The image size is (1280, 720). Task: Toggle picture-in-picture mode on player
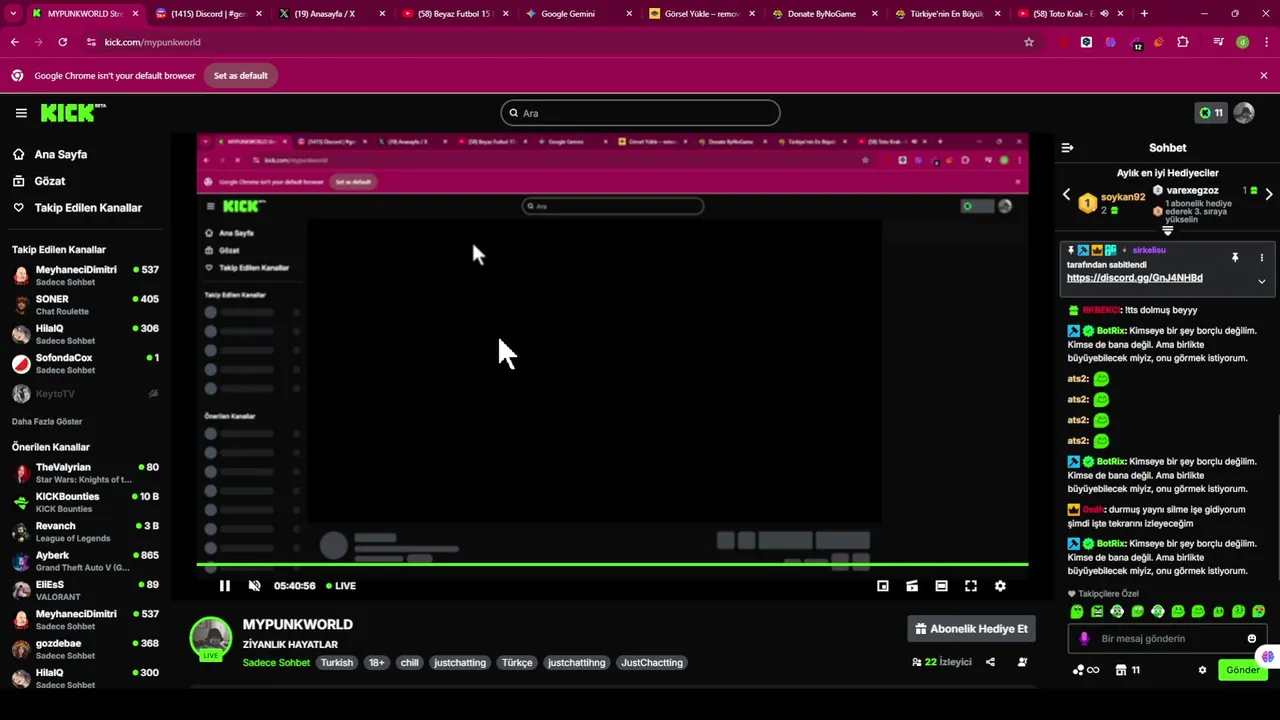(x=883, y=586)
